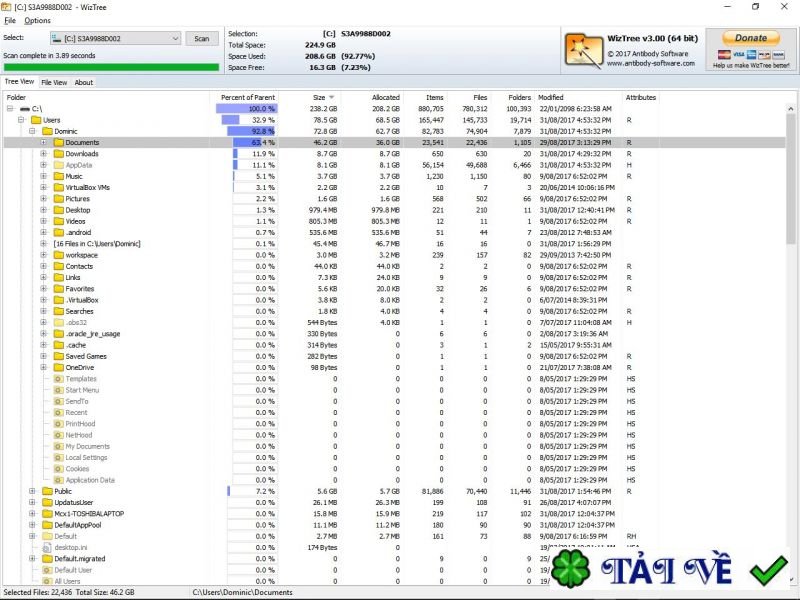Open the About tab

pos(84,82)
